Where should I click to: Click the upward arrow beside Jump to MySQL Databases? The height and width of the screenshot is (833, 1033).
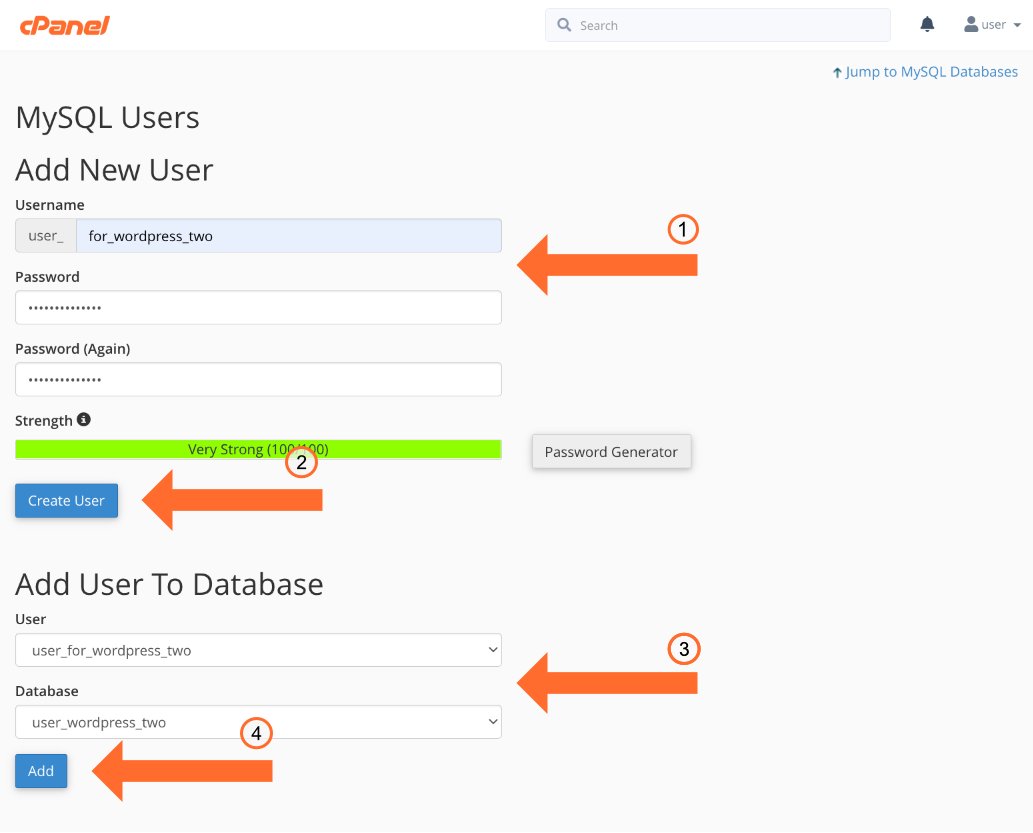[838, 71]
